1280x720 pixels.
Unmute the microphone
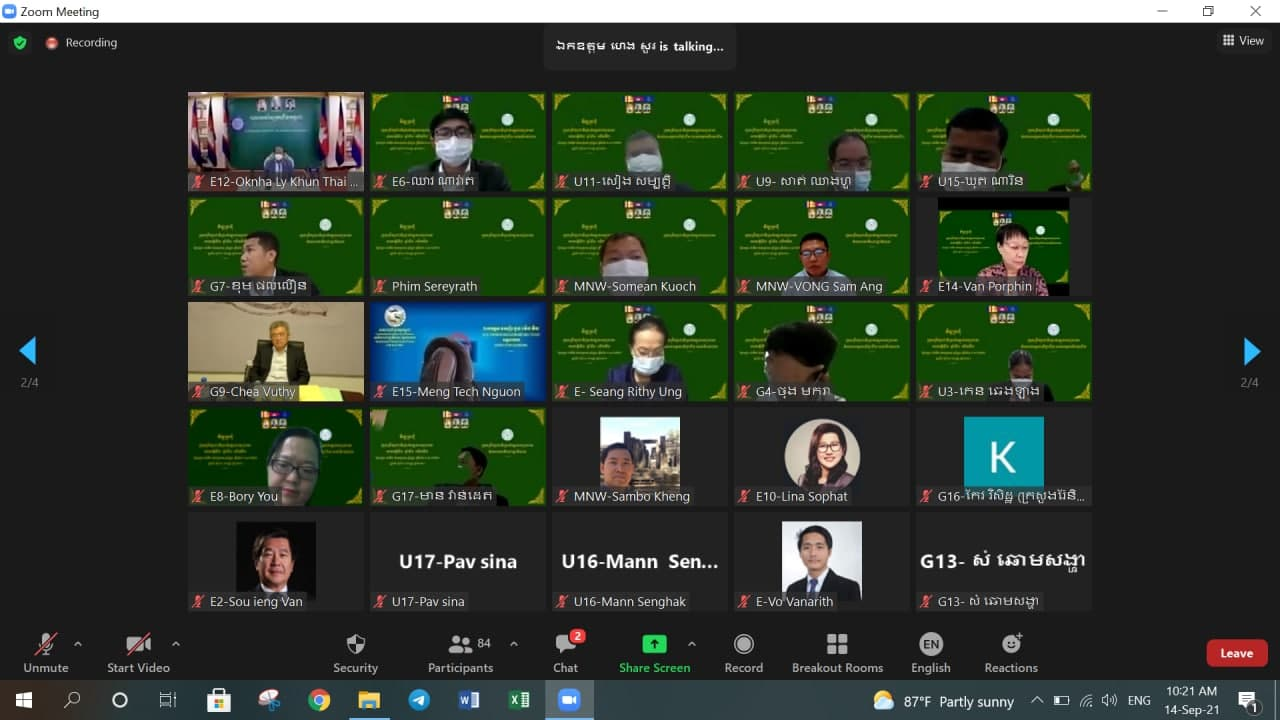coord(46,644)
